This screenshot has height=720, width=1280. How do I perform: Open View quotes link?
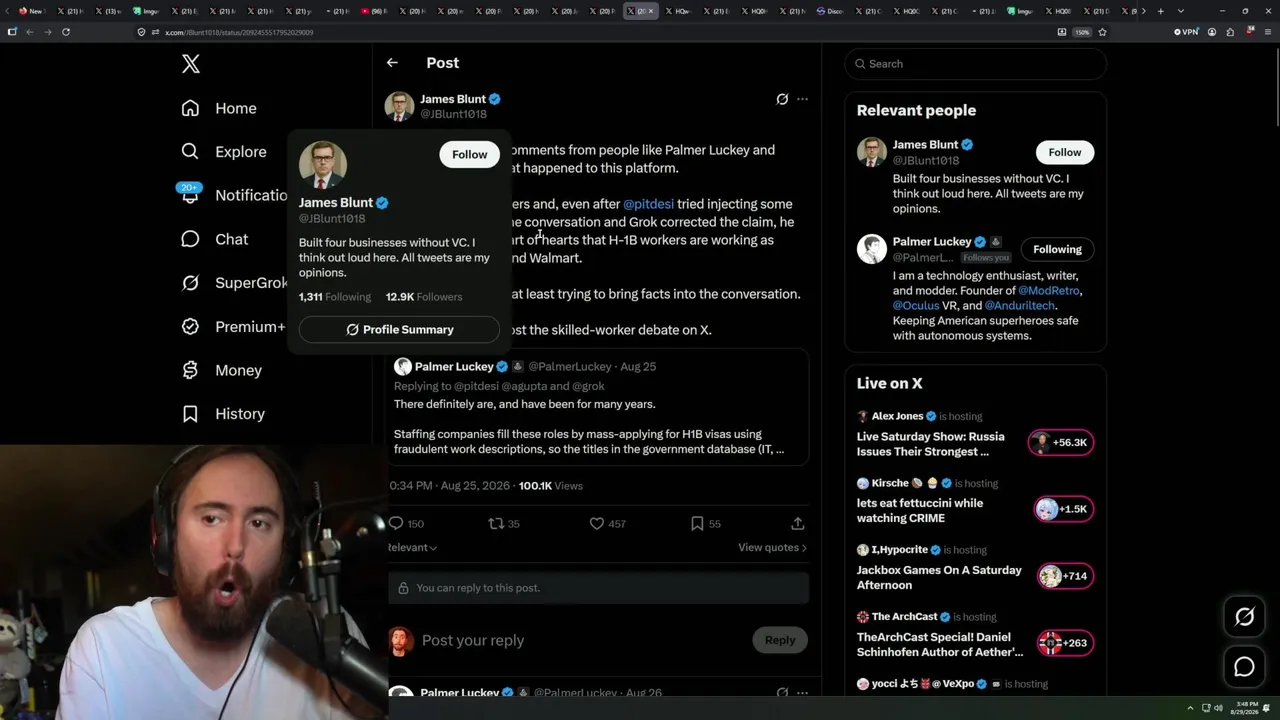(x=772, y=548)
